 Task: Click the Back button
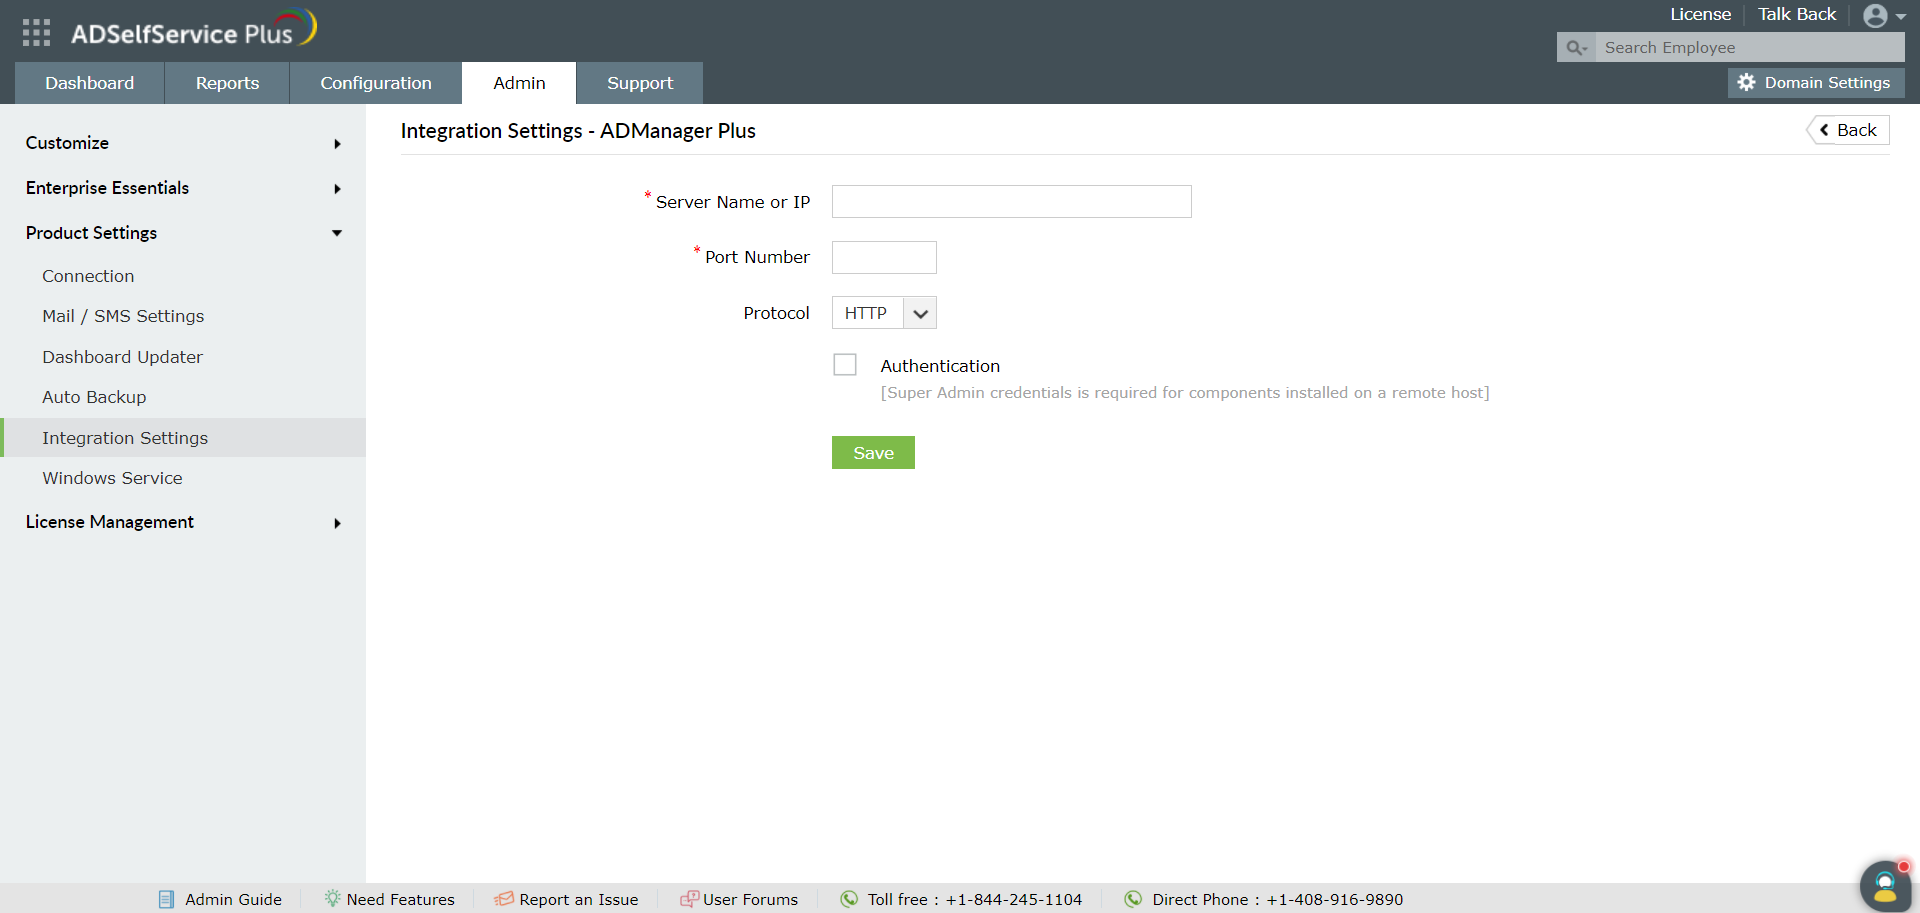click(1847, 129)
